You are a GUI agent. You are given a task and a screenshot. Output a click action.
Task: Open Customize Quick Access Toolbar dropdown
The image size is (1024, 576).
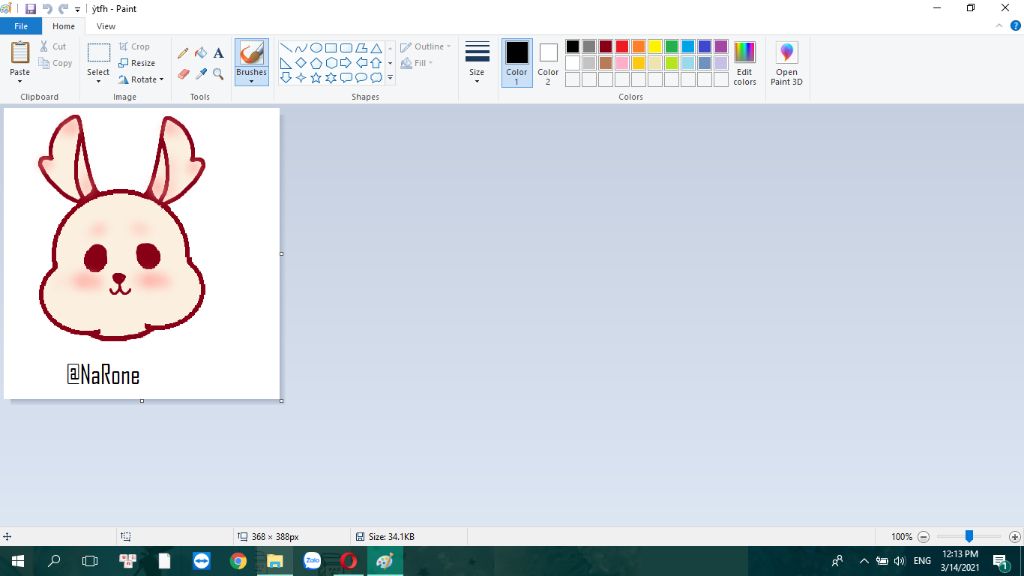[x=78, y=9]
